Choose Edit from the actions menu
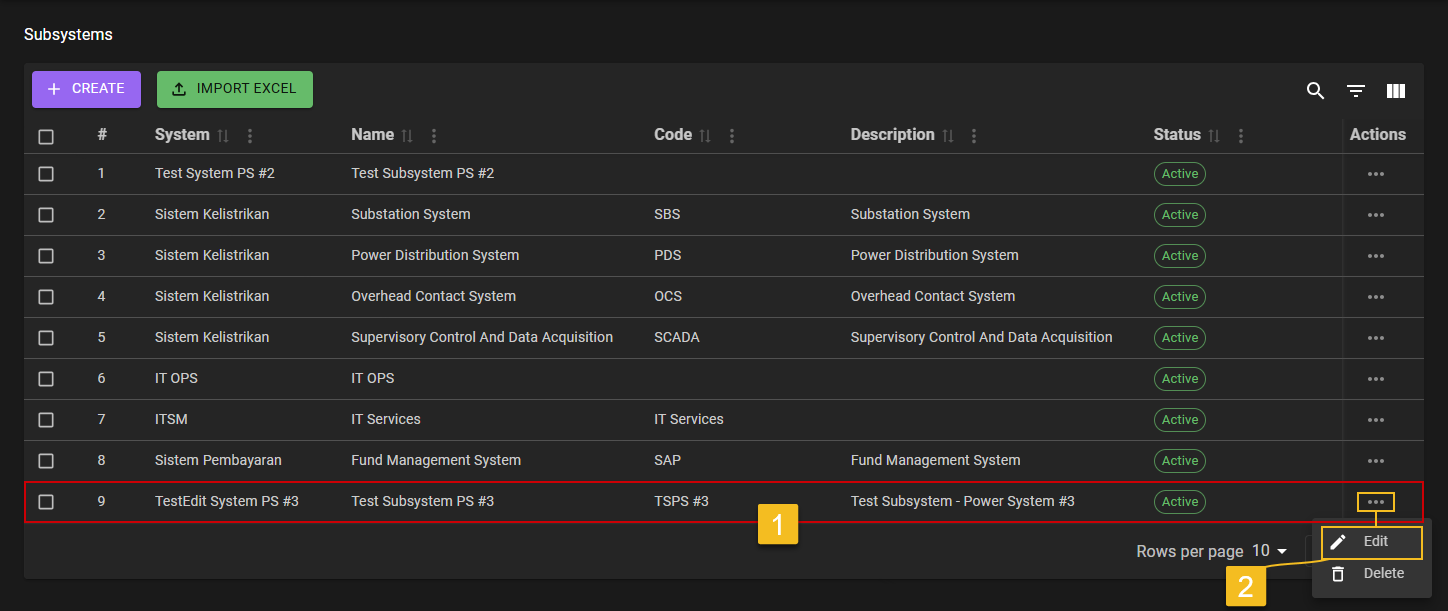Screen dimensions: 1448x611 click(1372, 542)
